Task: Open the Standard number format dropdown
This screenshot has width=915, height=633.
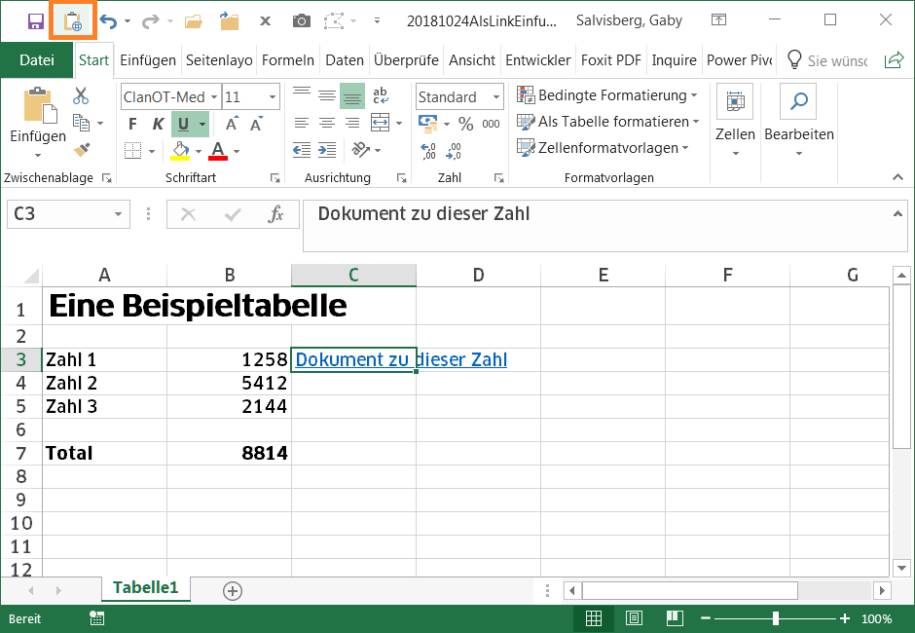Action: click(497, 97)
